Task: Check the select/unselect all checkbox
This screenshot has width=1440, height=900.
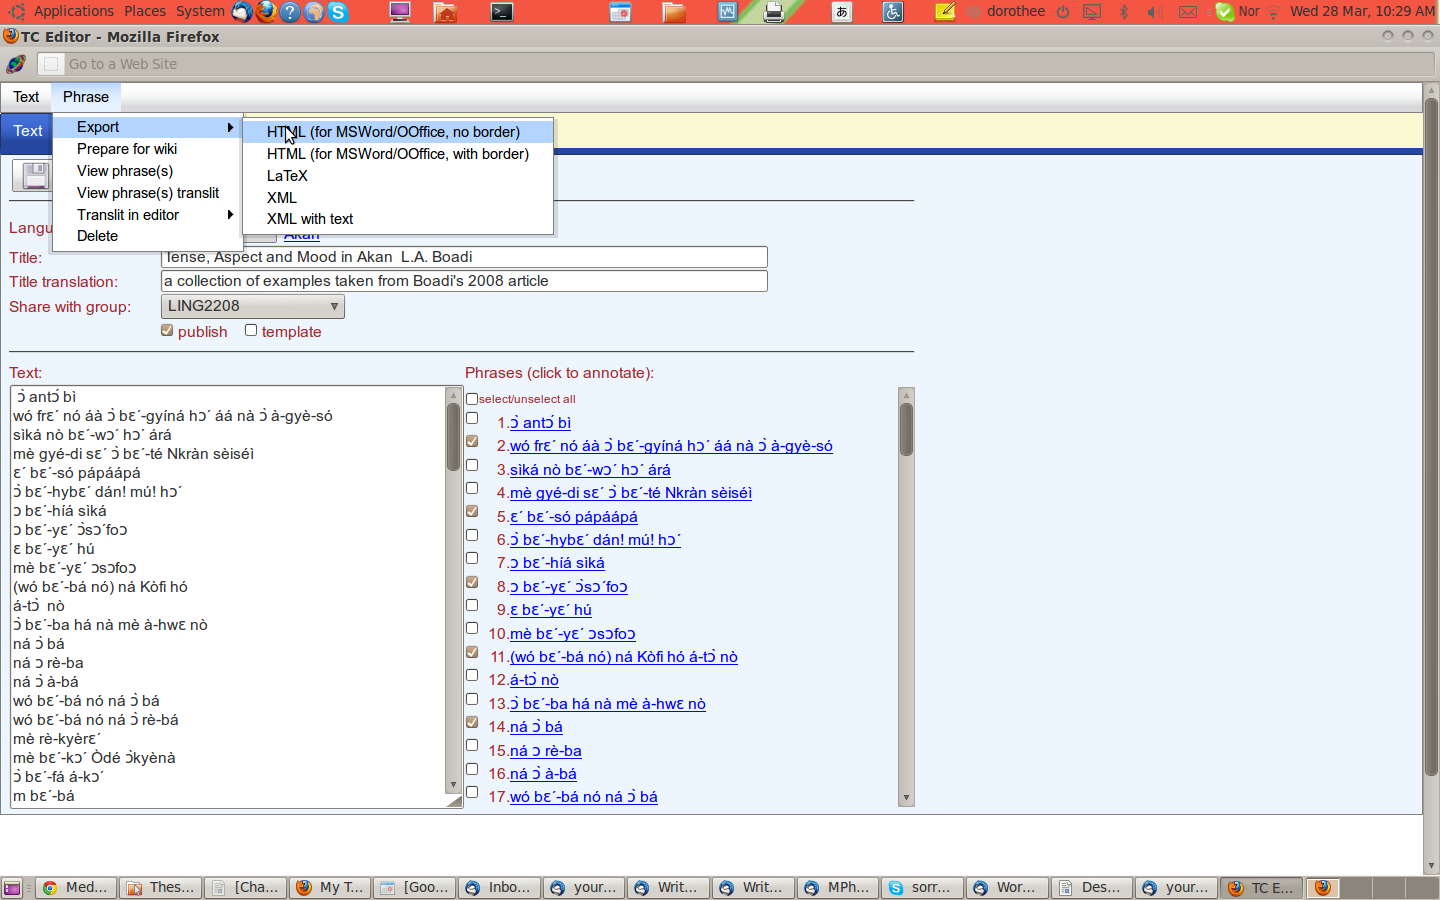Action: pyautogui.click(x=472, y=399)
